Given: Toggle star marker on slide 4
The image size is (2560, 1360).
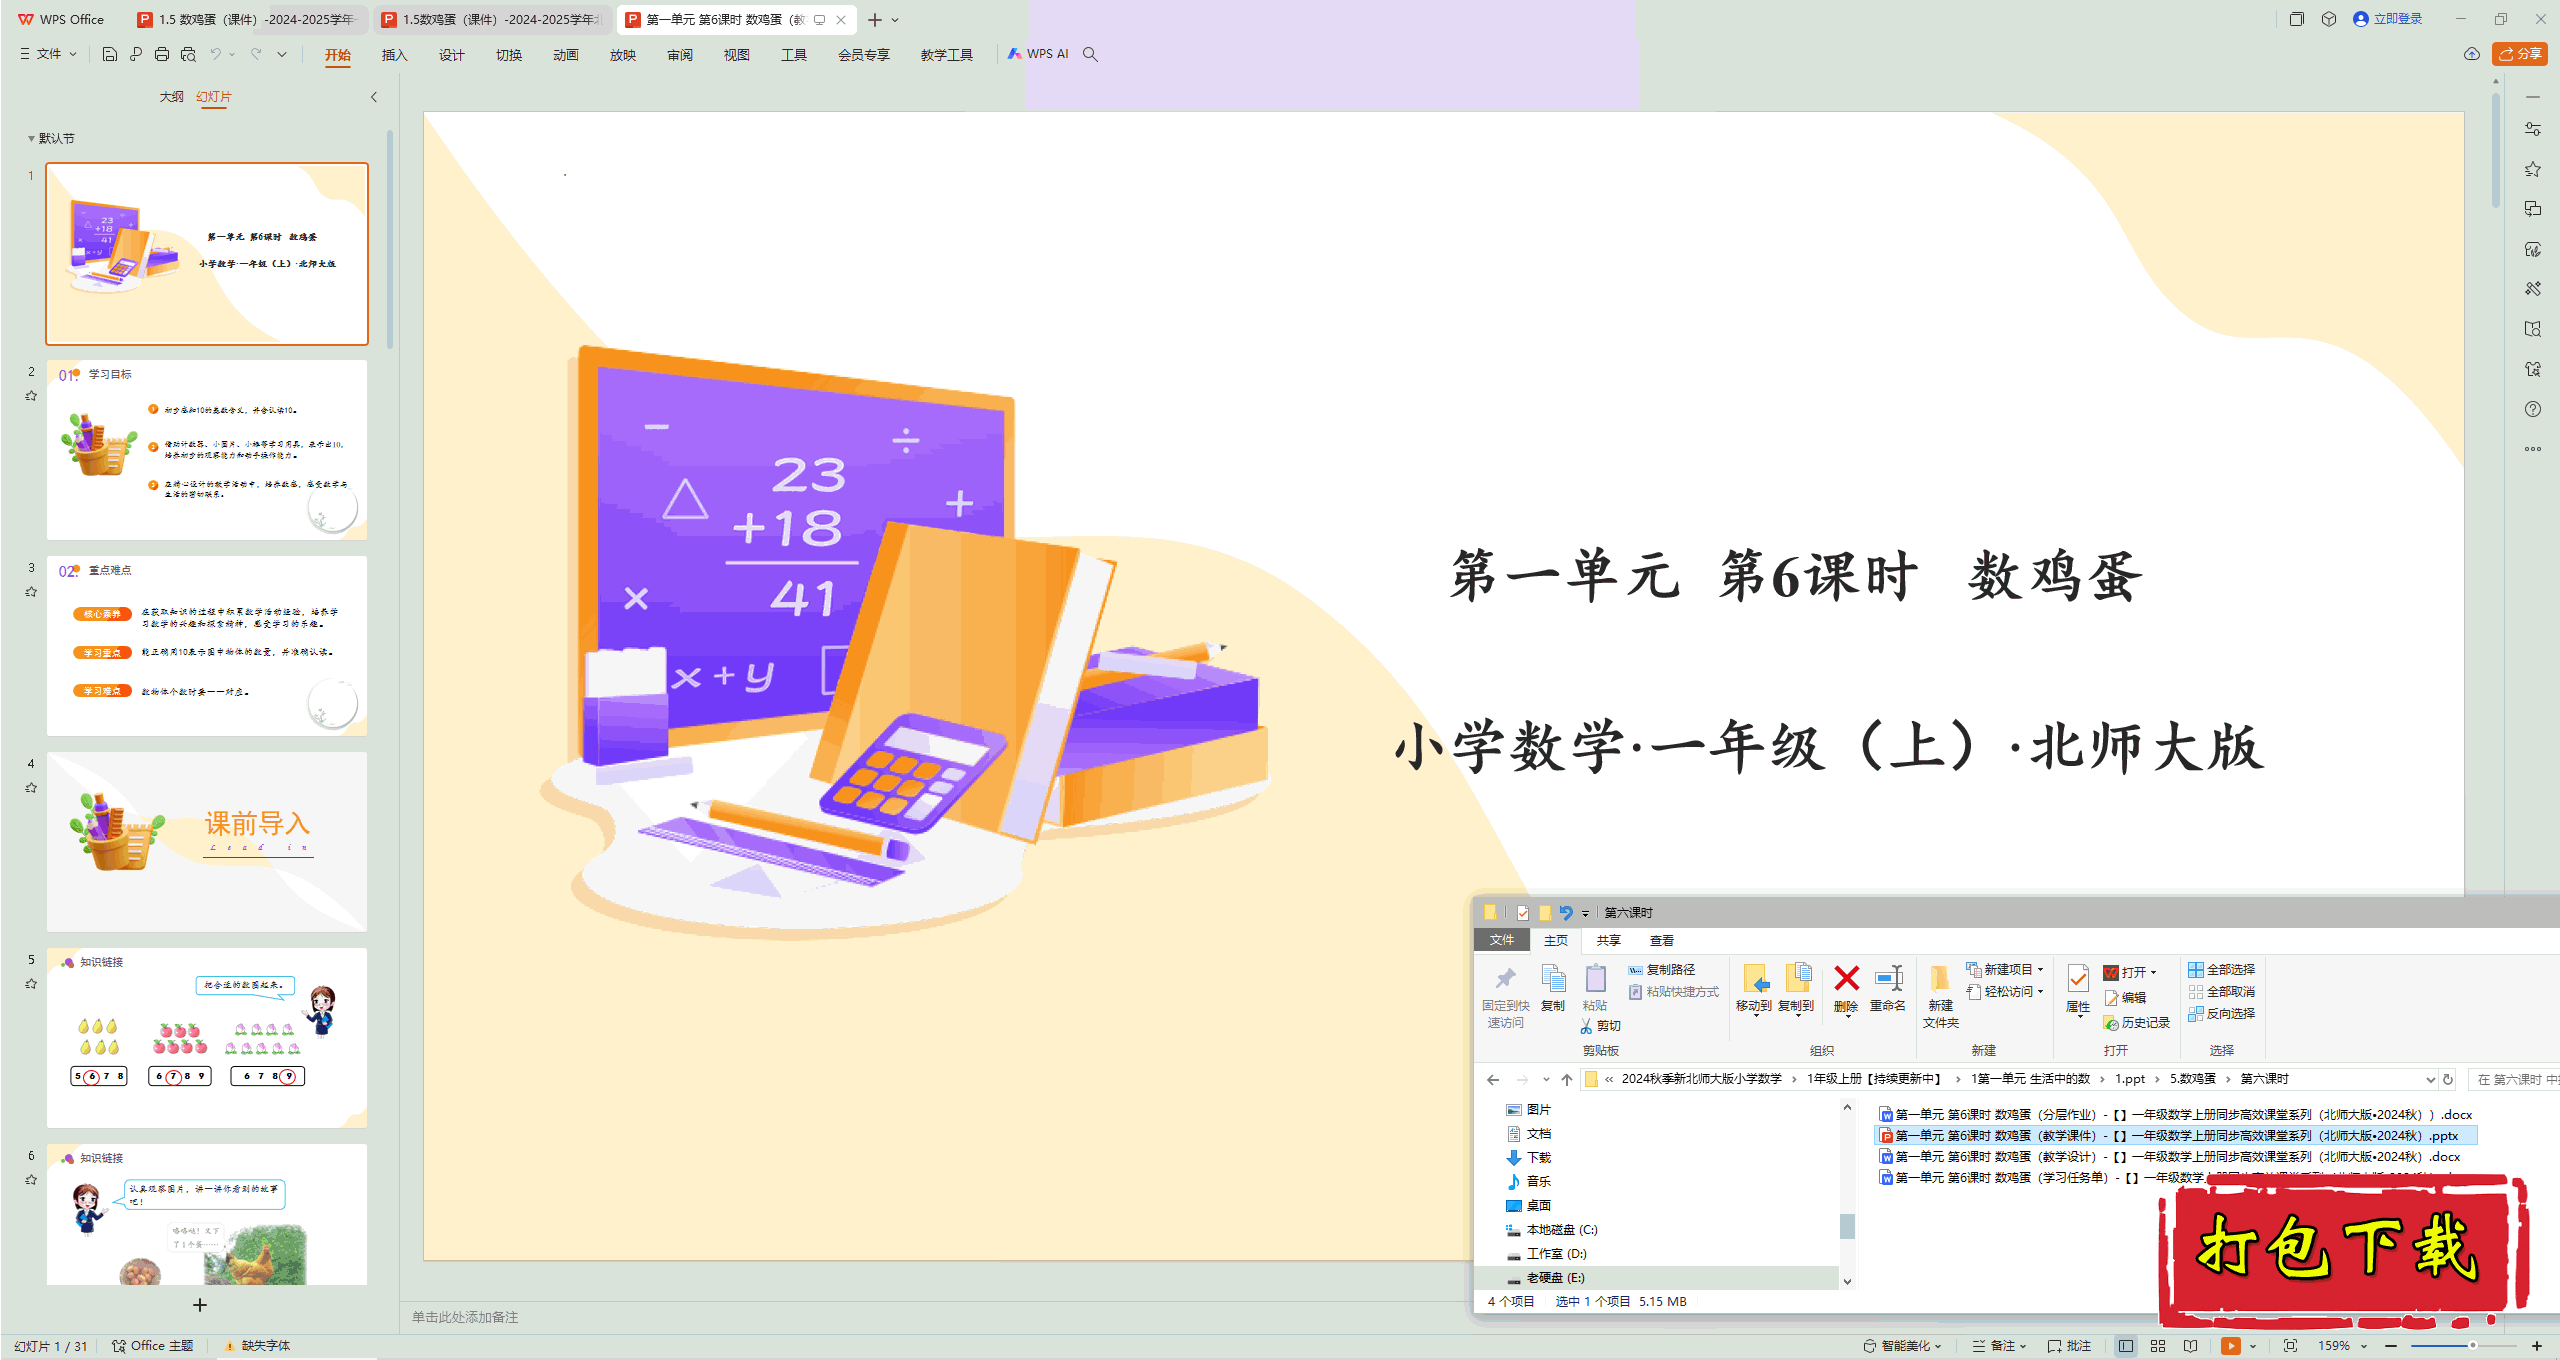Looking at the screenshot, I should point(31,788).
